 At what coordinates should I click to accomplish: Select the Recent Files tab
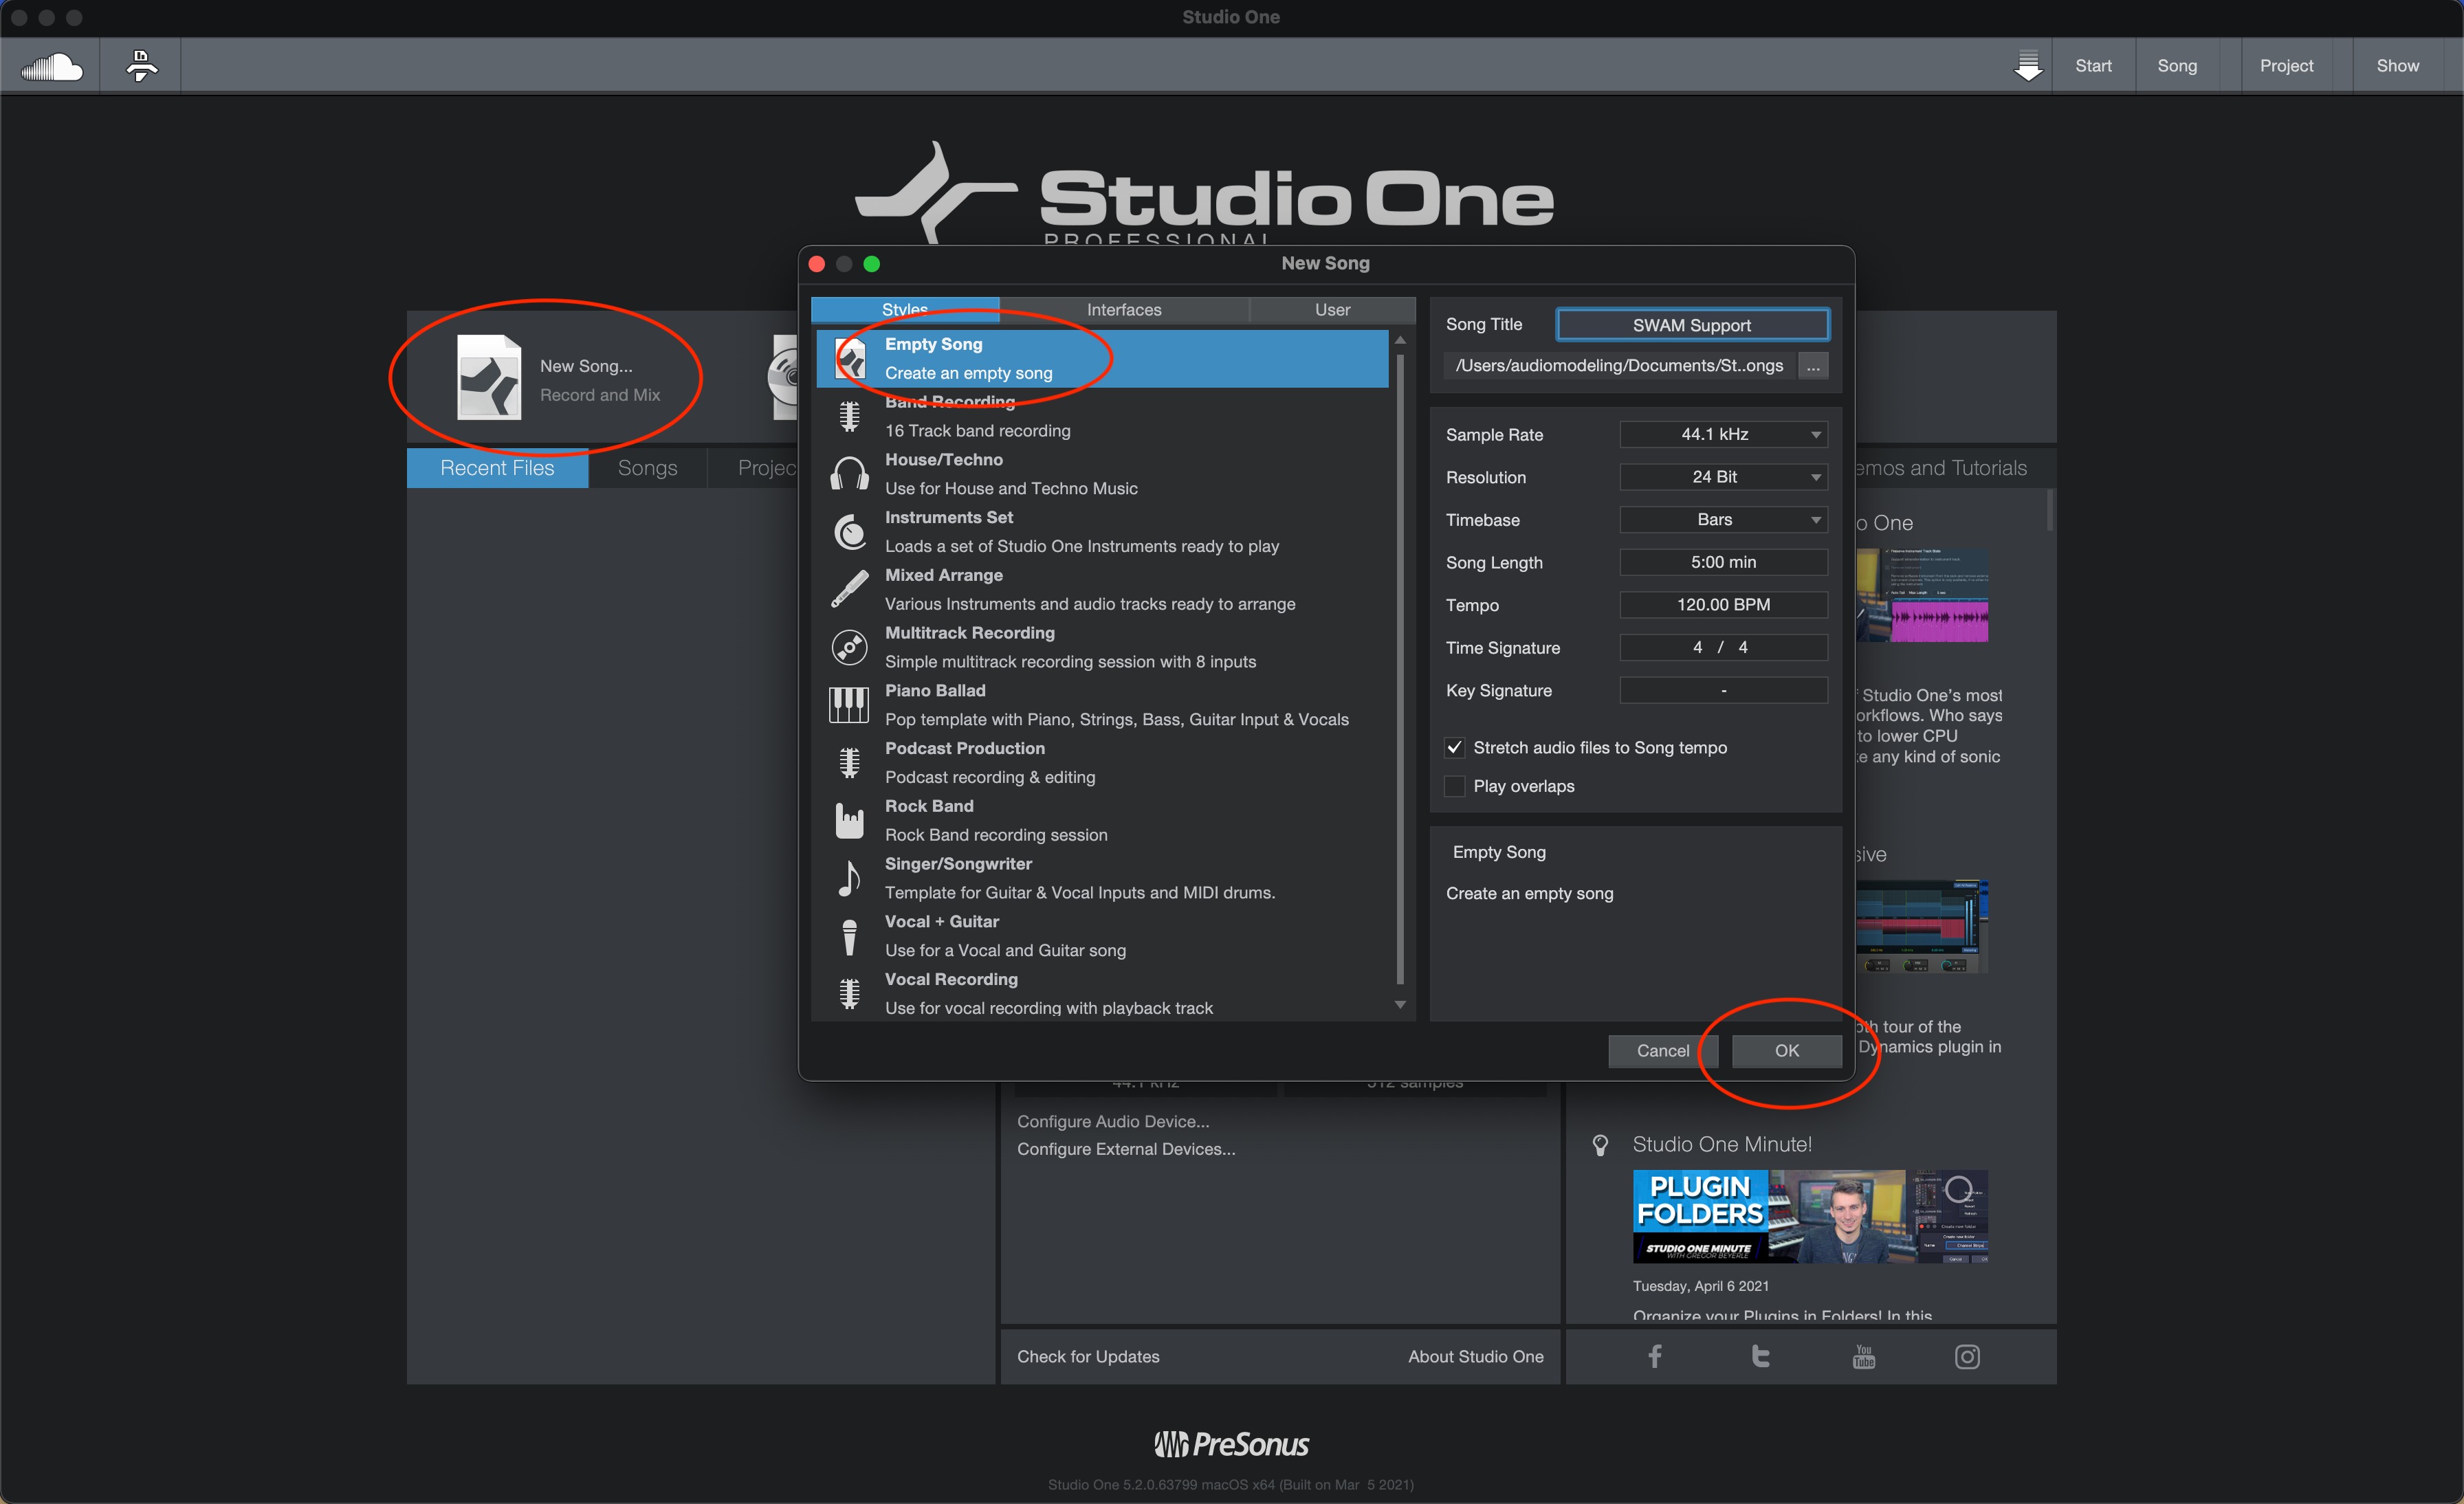[497, 468]
